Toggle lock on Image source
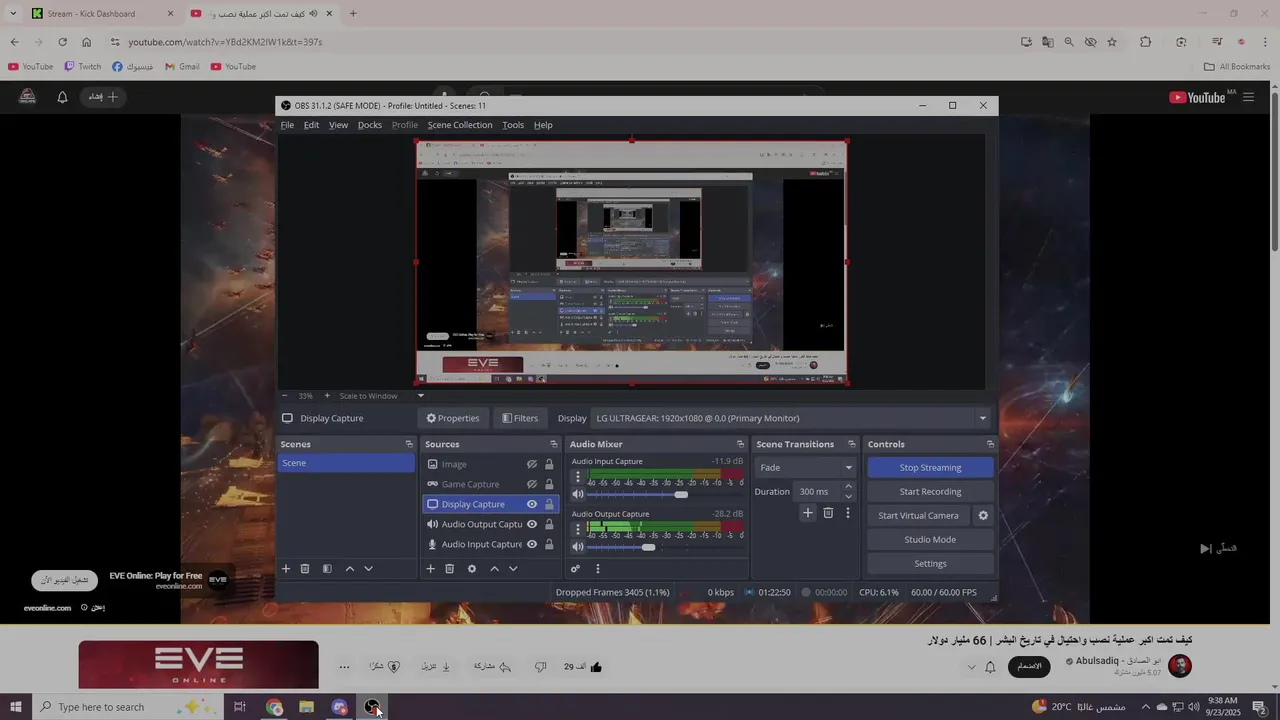 pyautogui.click(x=549, y=464)
